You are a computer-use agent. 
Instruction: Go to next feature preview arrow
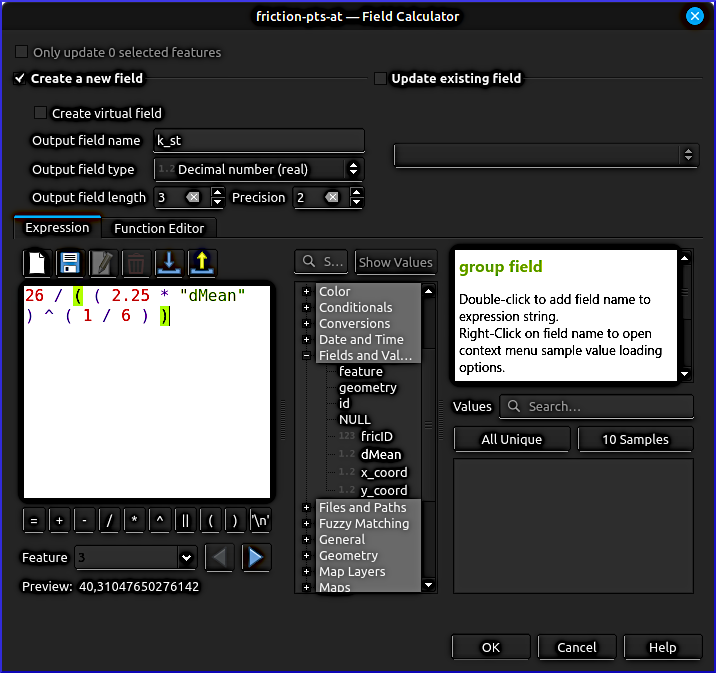(256, 557)
